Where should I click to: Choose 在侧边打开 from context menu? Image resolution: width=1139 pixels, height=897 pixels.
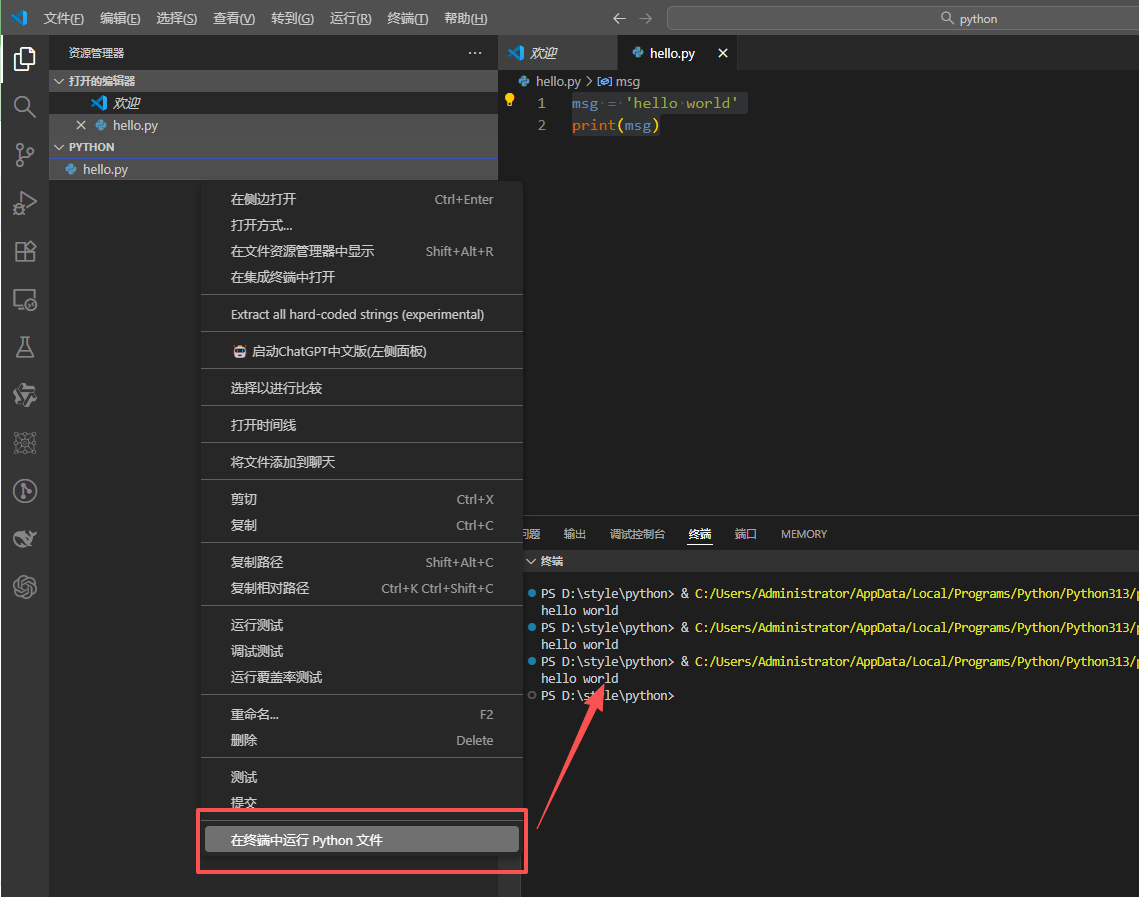click(362, 199)
